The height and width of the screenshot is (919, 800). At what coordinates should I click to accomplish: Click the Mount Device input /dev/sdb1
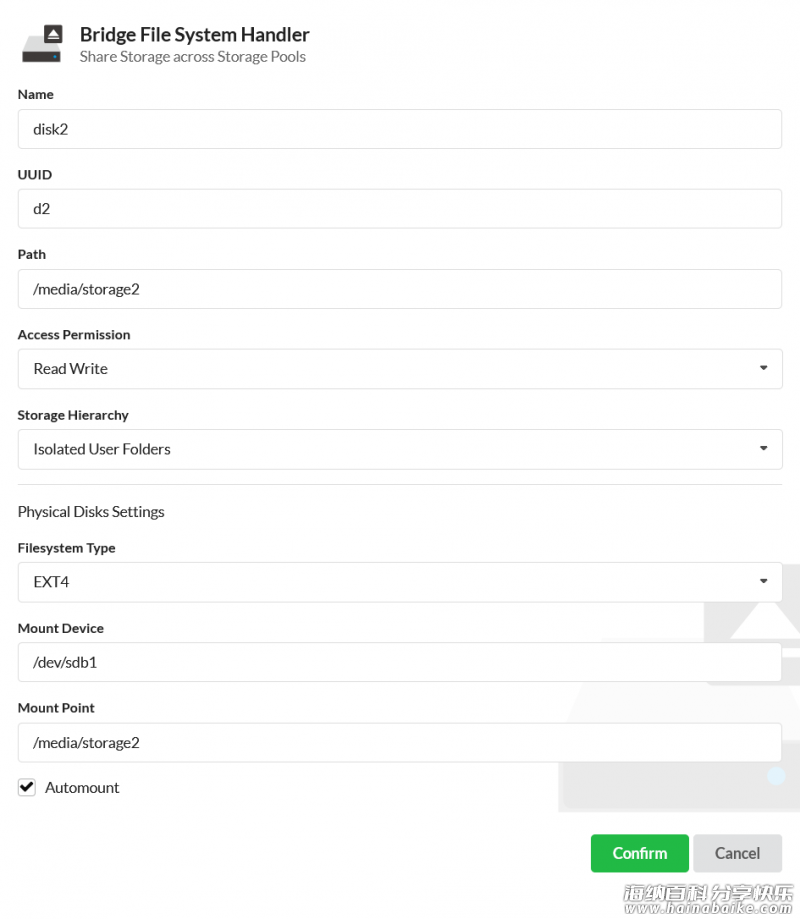click(x=400, y=662)
